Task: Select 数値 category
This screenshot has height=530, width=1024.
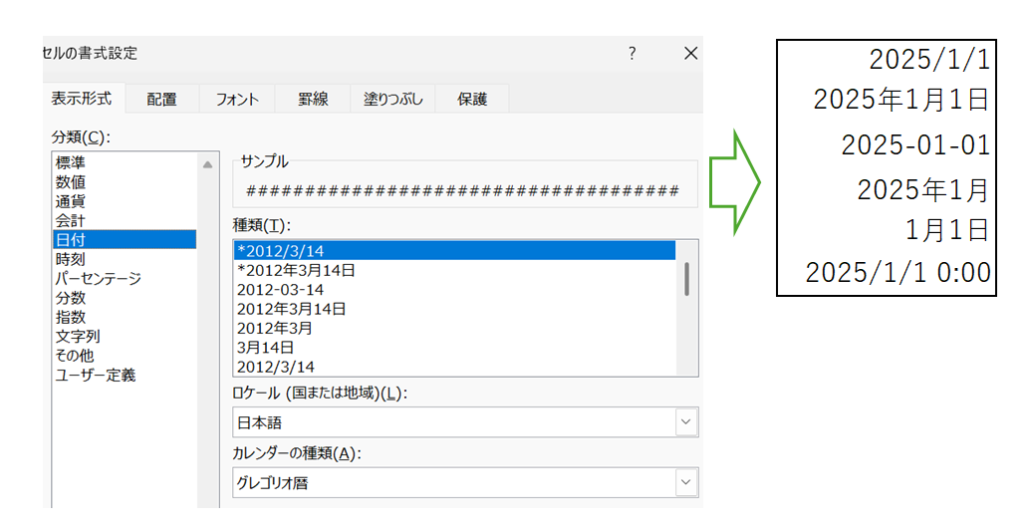Action: click(x=70, y=181)
